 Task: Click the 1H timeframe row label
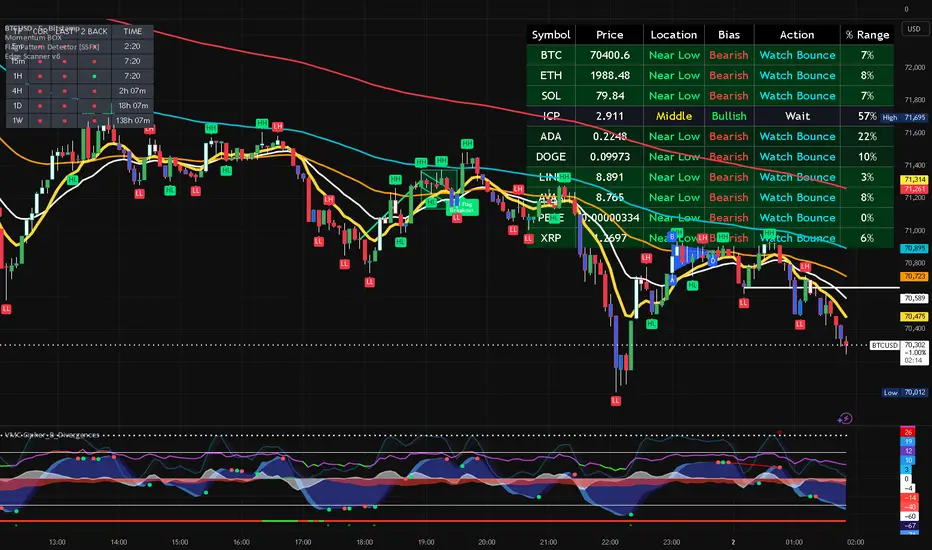(x=17, y=76)
